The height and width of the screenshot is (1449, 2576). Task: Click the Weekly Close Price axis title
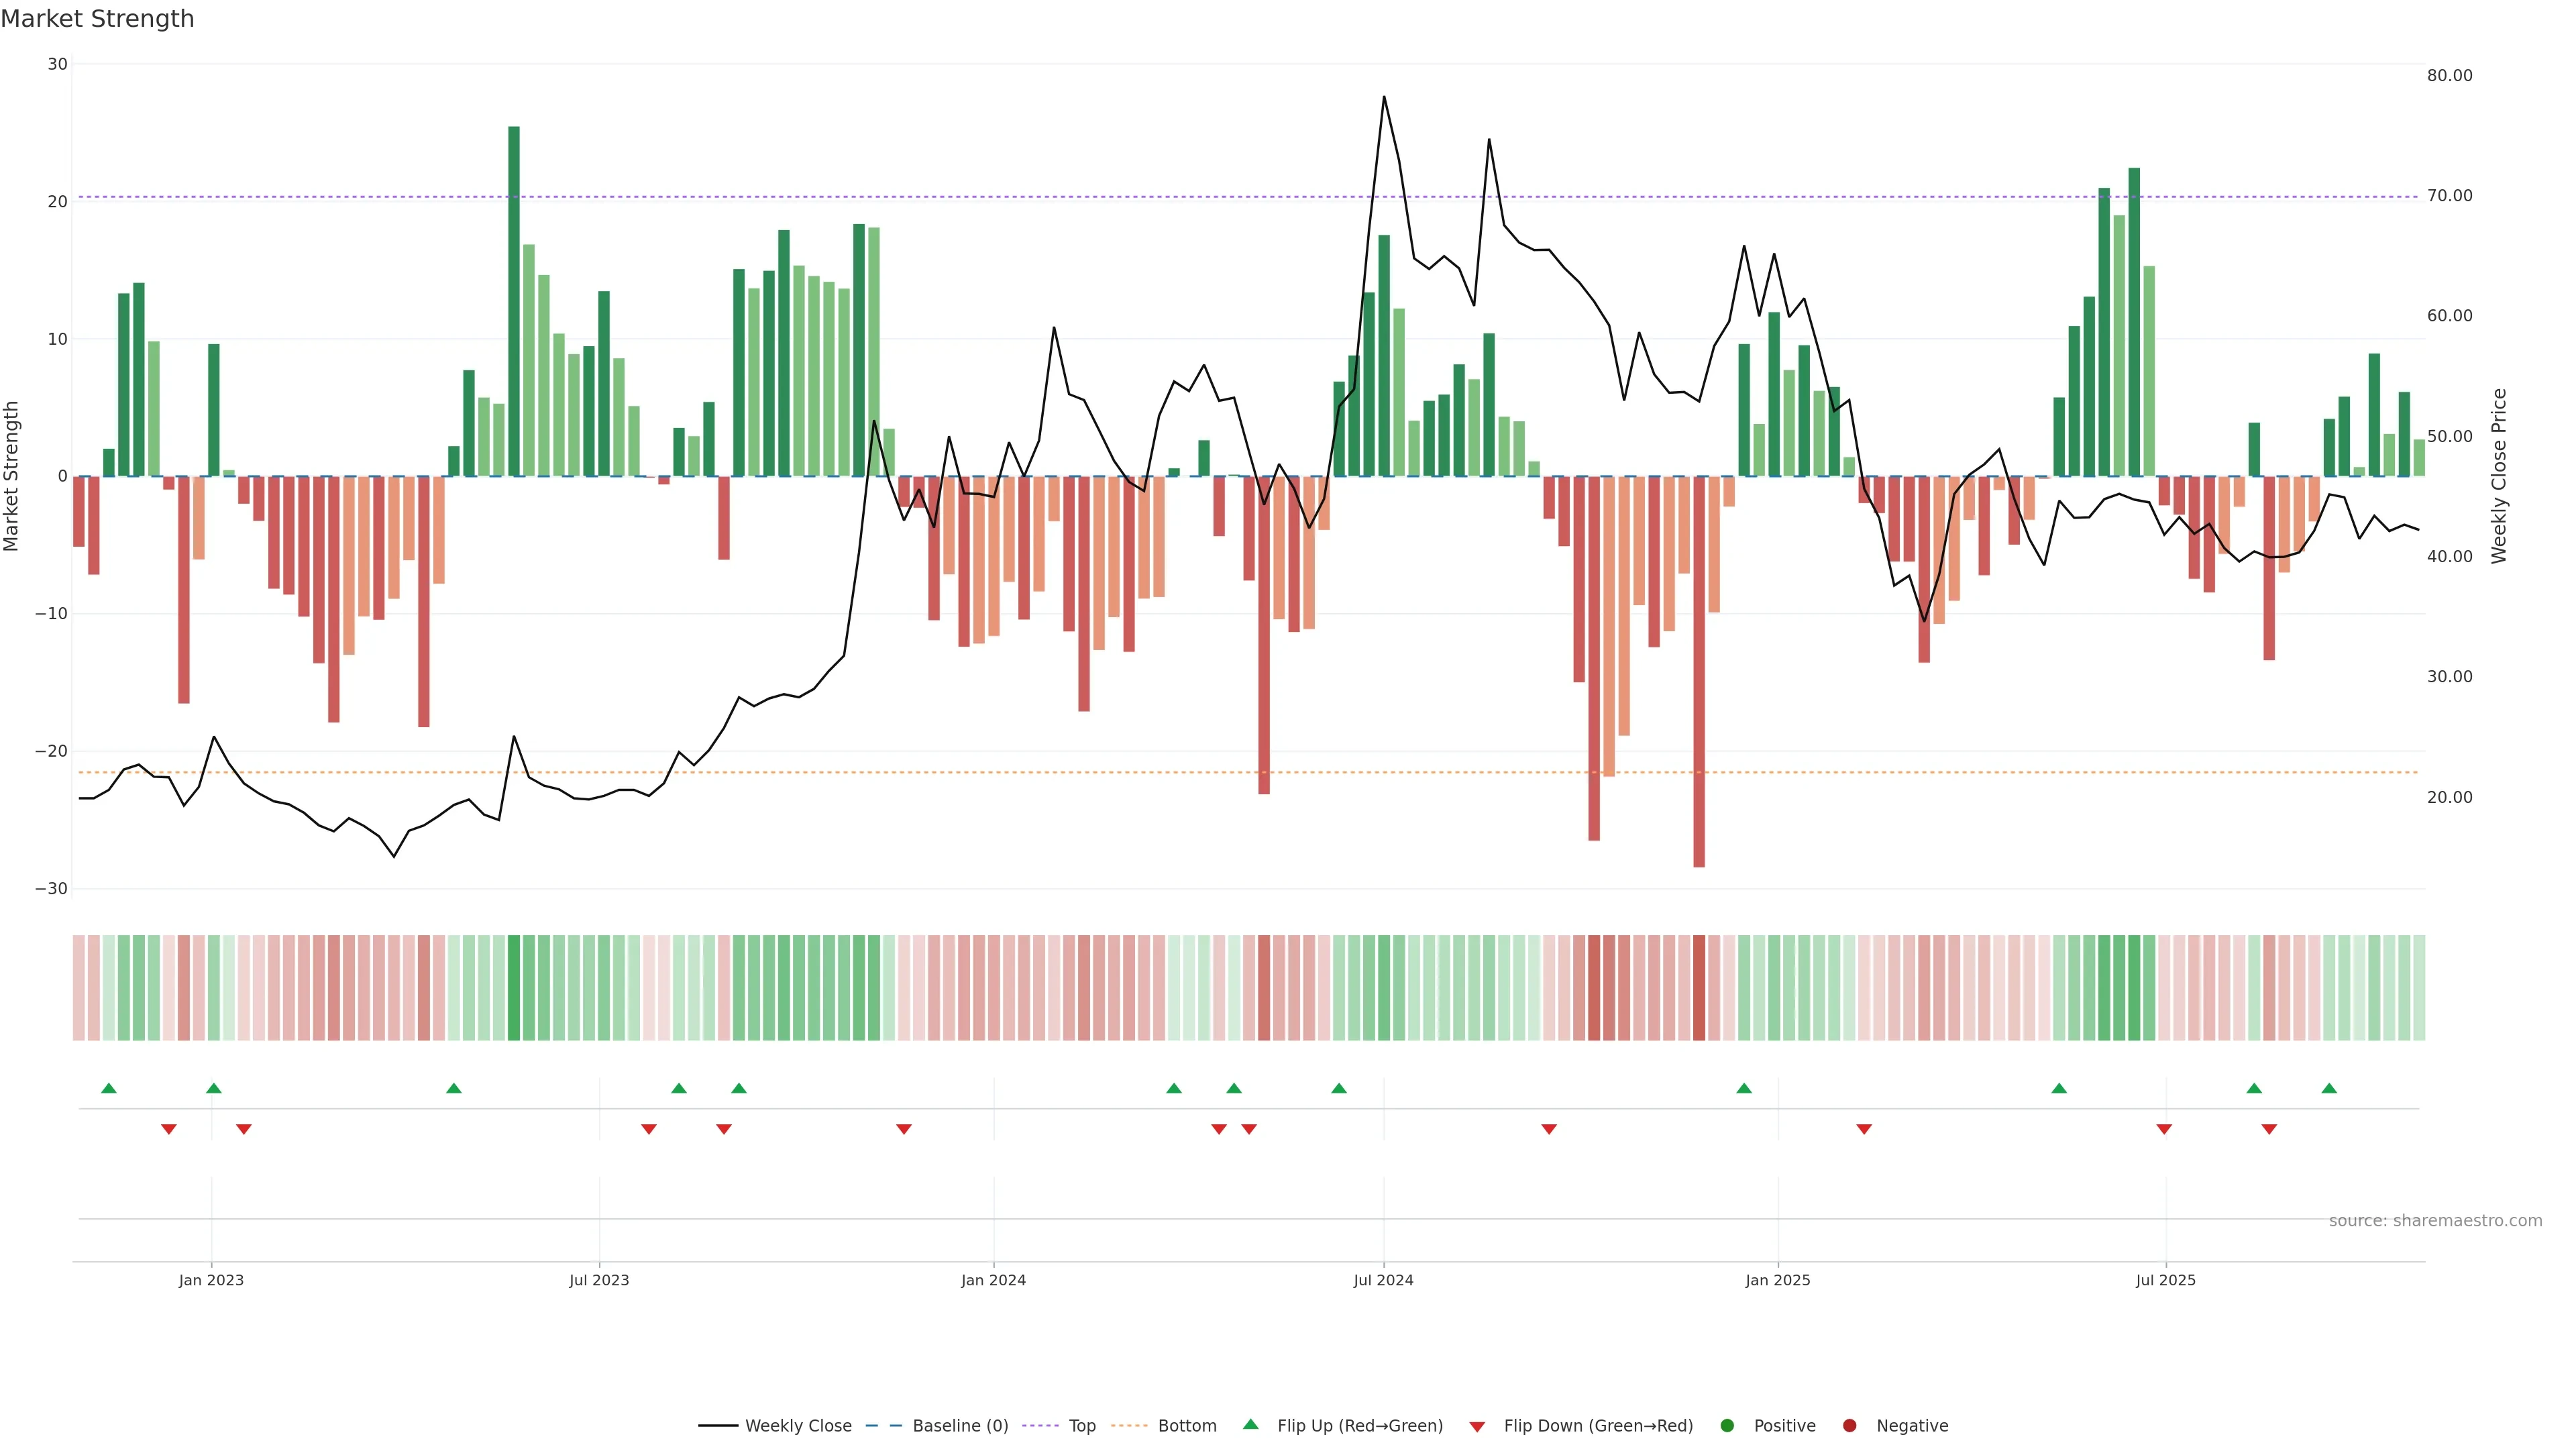coord(2499,476)
